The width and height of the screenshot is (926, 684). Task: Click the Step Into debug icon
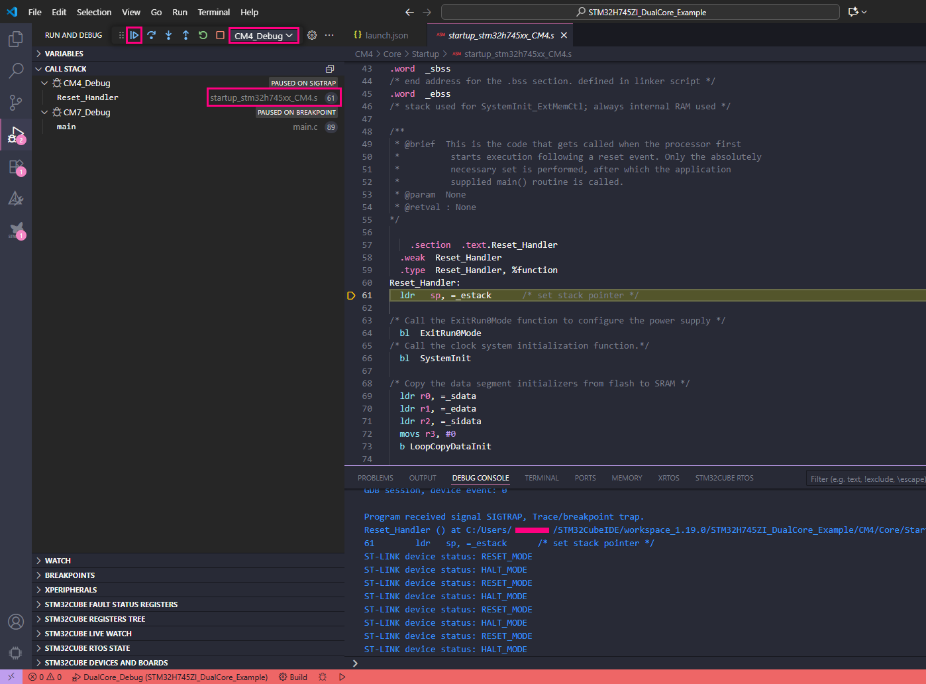tap(168, 35)
